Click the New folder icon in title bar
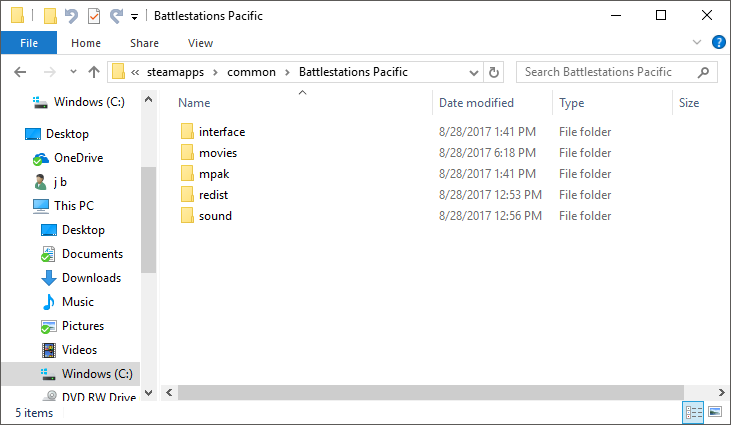 tap(50, 15)
